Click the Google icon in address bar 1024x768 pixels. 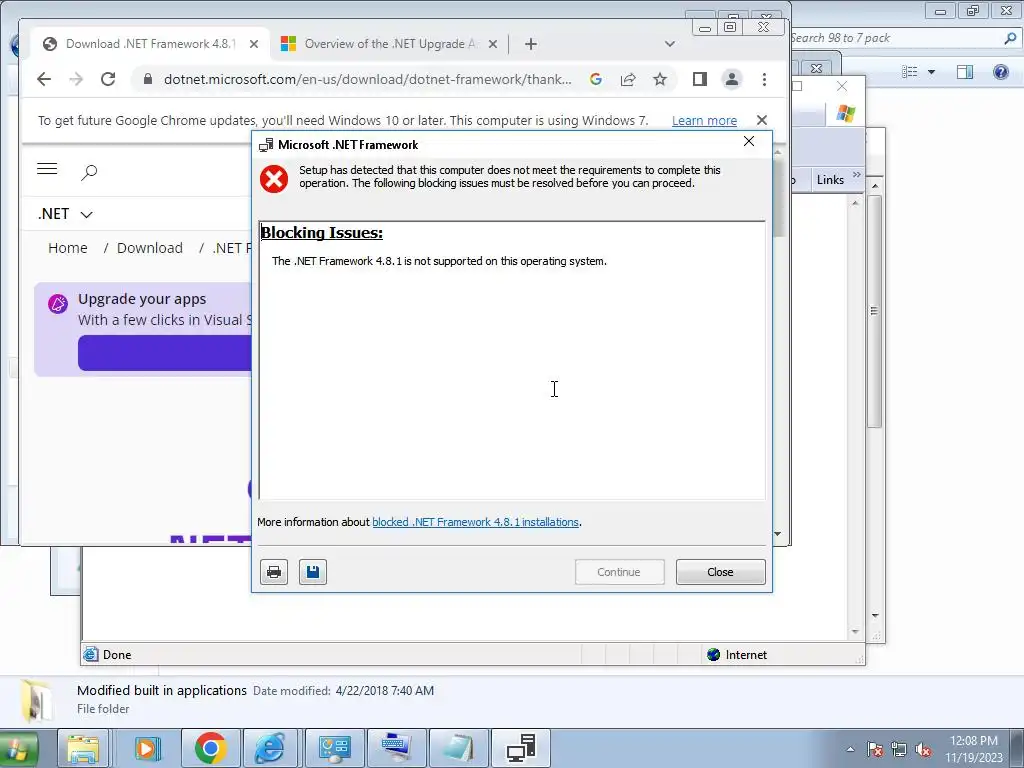click(x=596, y=79)
